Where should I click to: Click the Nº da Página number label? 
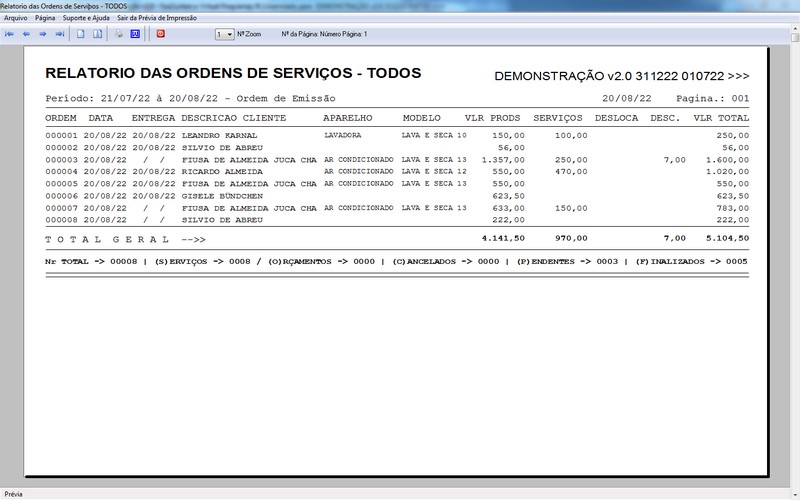324,34
